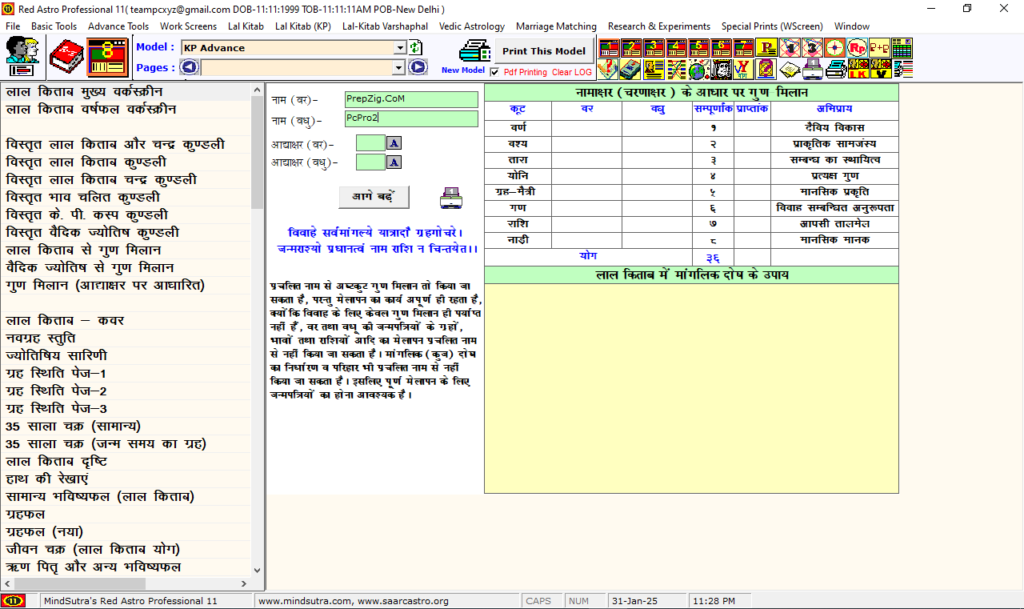
Task: Click the नाम (वर) name field
Action: click(411, 99)
